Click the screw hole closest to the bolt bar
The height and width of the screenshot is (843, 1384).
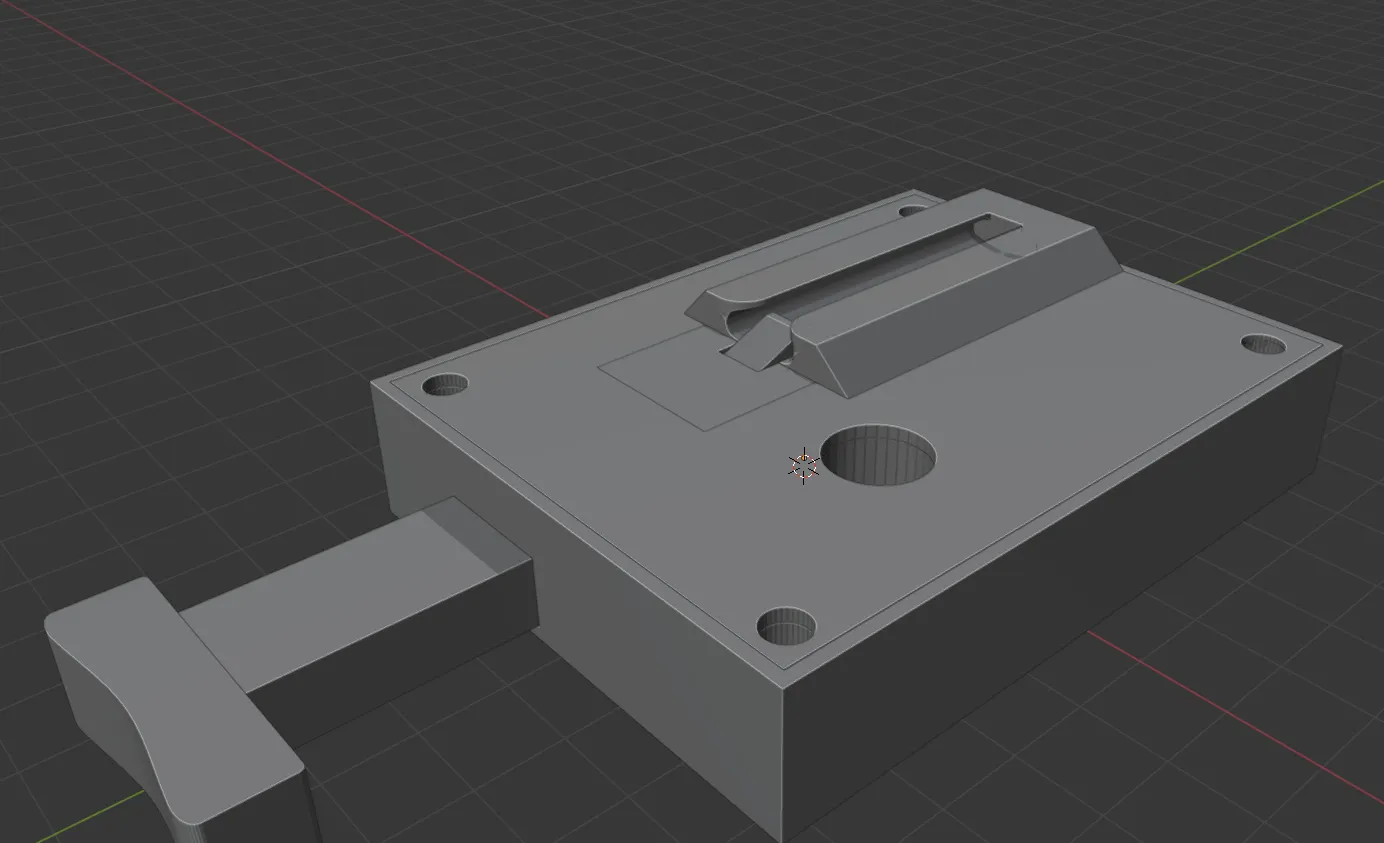[x=446, y=385]
